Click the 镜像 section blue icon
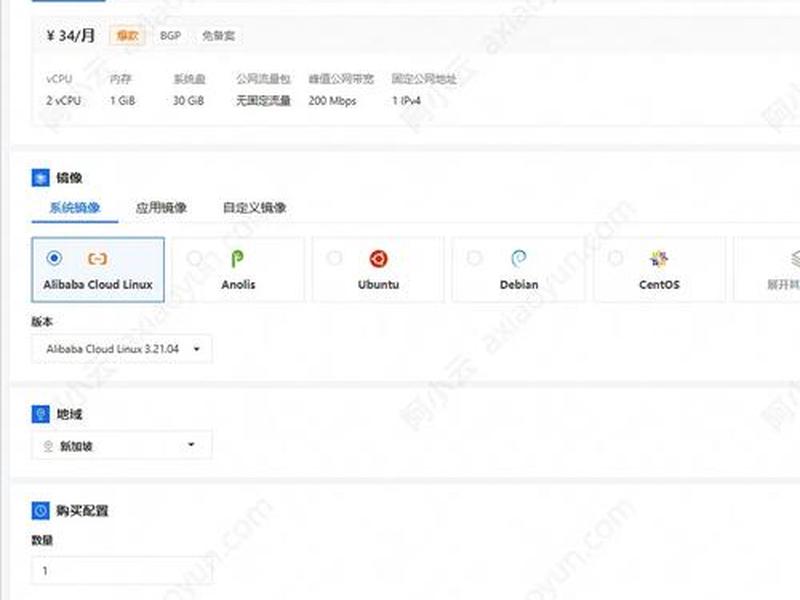800x600 pixels. point(41,178)
